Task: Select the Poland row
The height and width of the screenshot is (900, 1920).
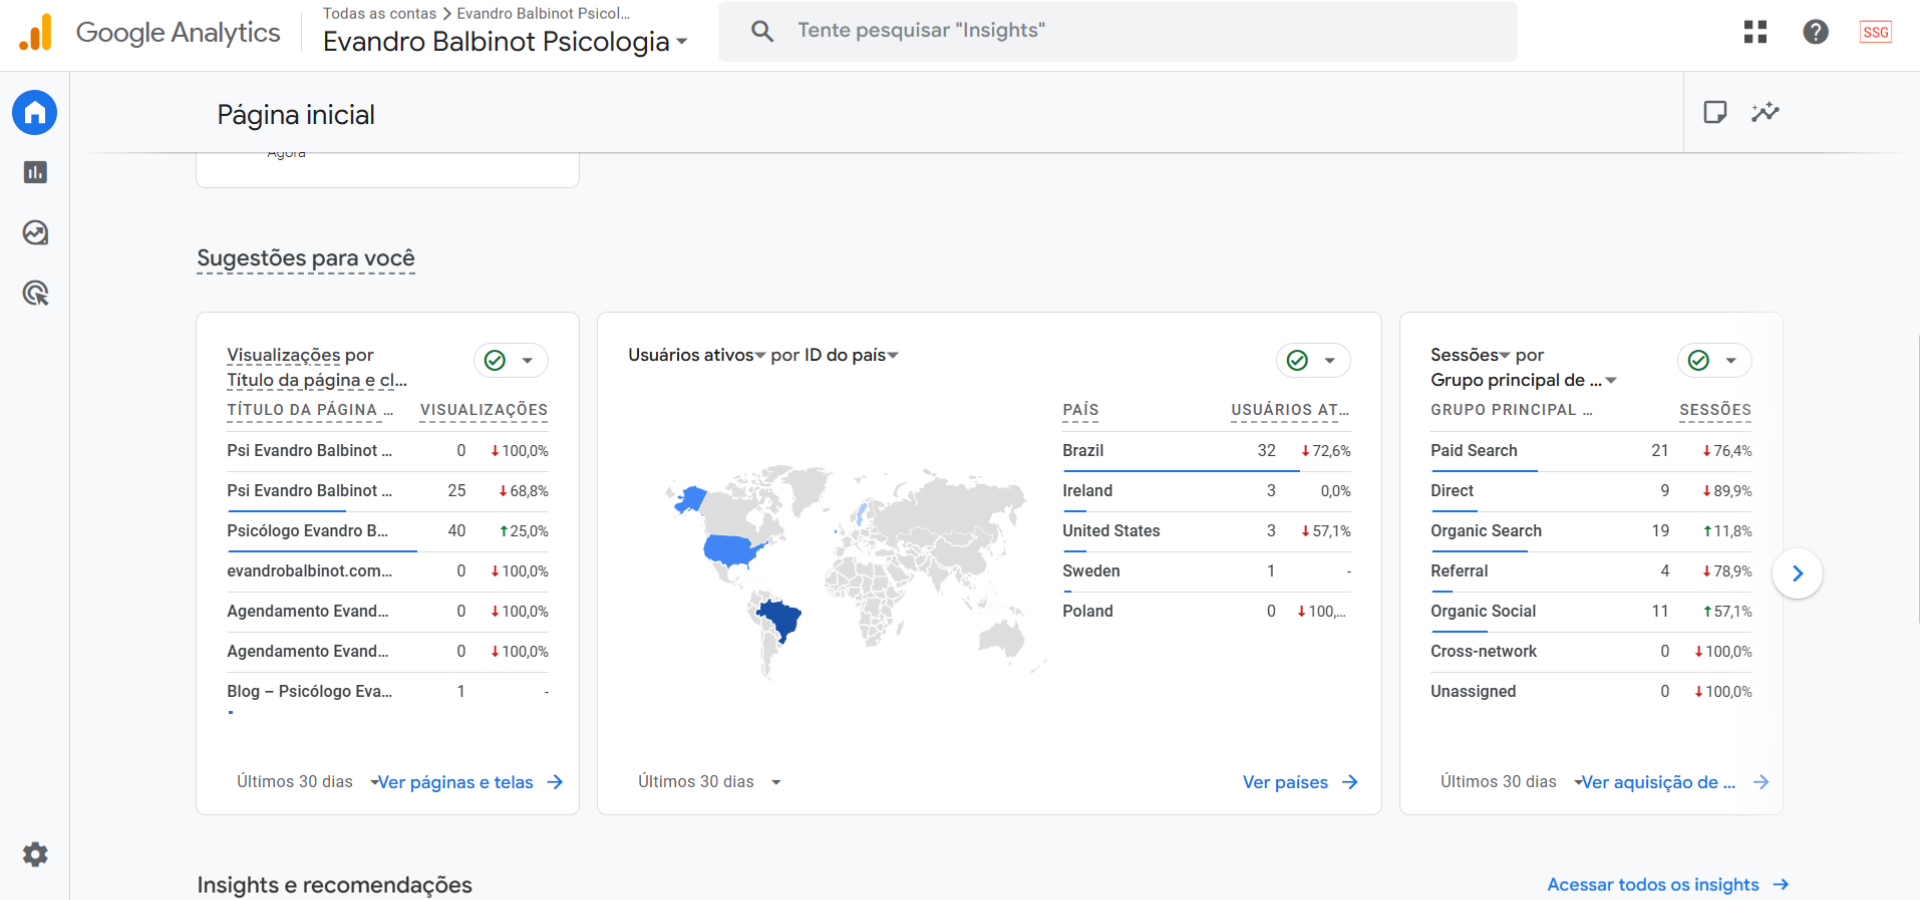Action: click(1206, 611)
